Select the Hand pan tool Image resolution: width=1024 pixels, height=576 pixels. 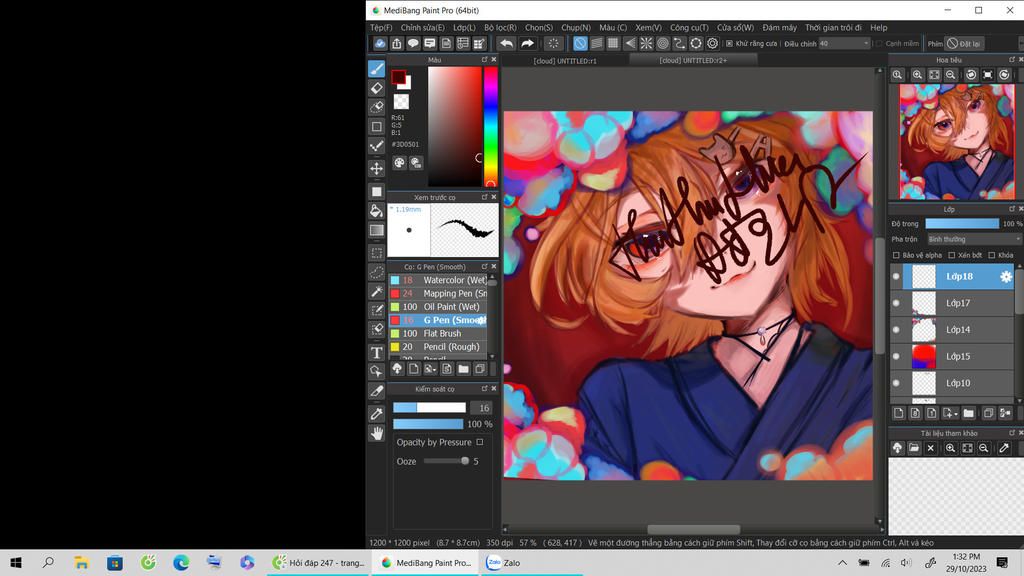(x=377, y=433)
